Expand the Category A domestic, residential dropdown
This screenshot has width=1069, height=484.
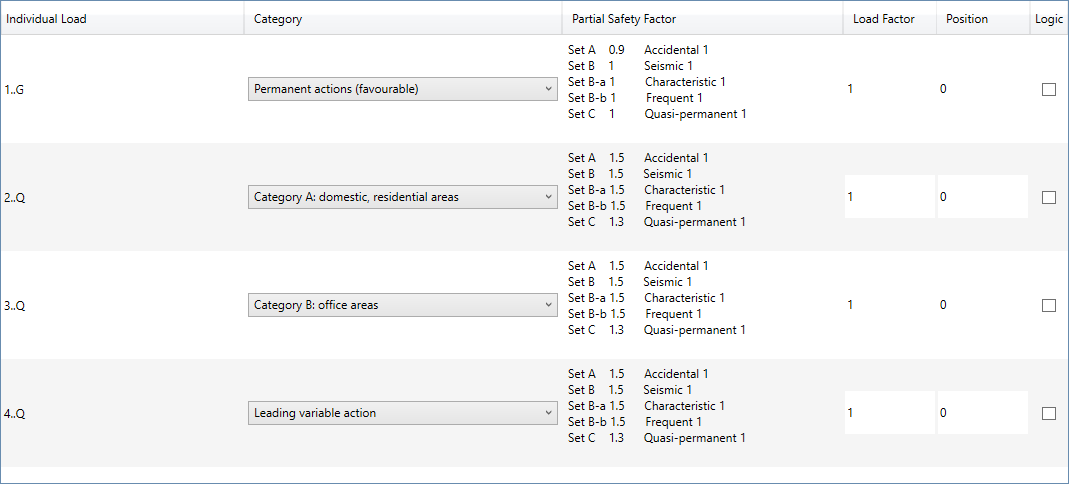pyautogui.click(x=402, y=197)
